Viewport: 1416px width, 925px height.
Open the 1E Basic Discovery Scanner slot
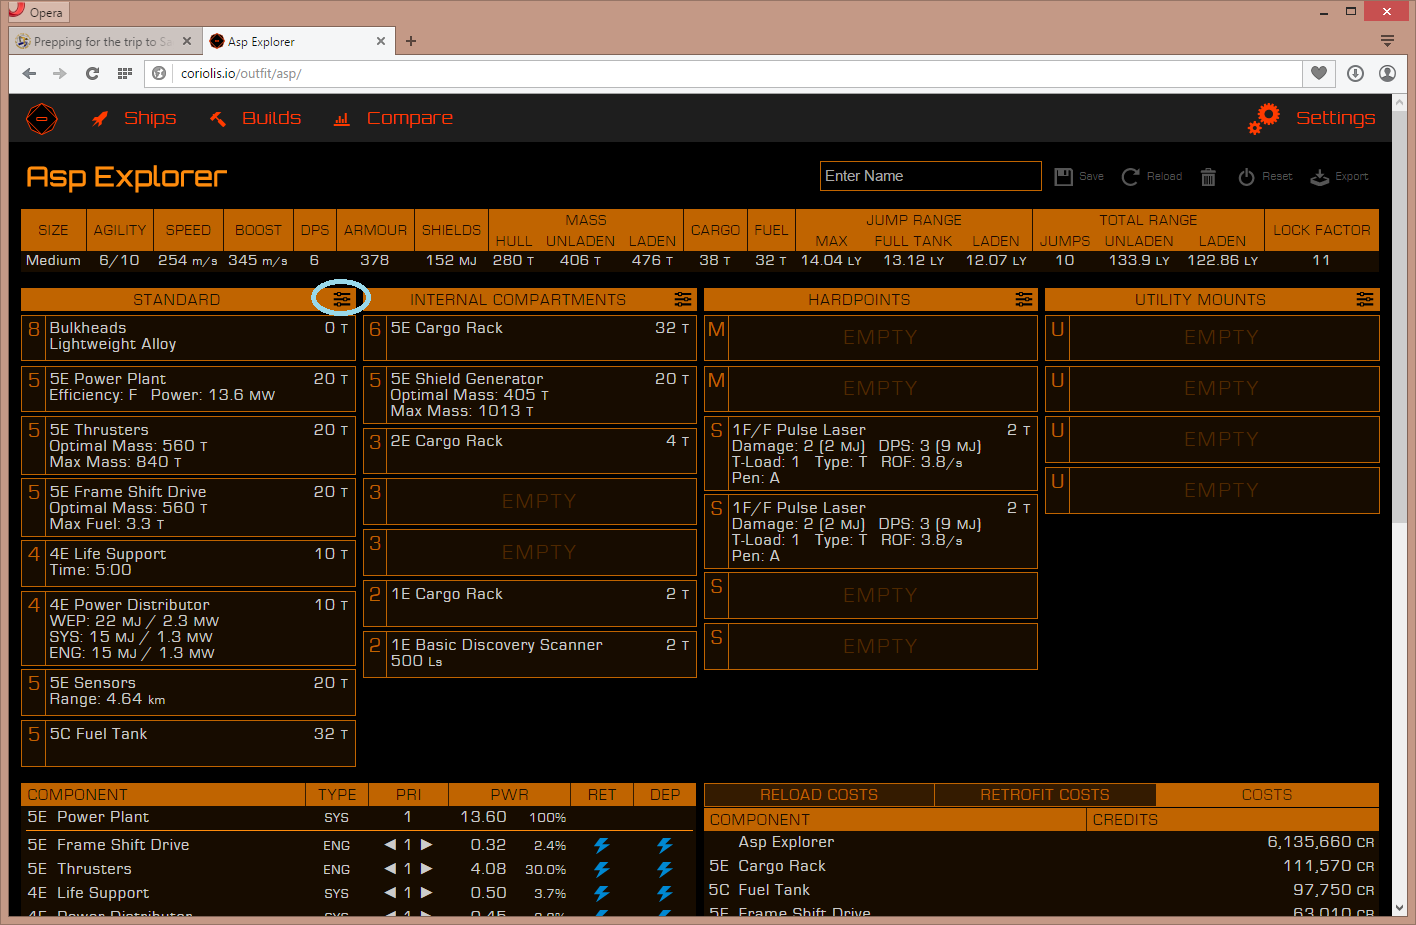530,655
